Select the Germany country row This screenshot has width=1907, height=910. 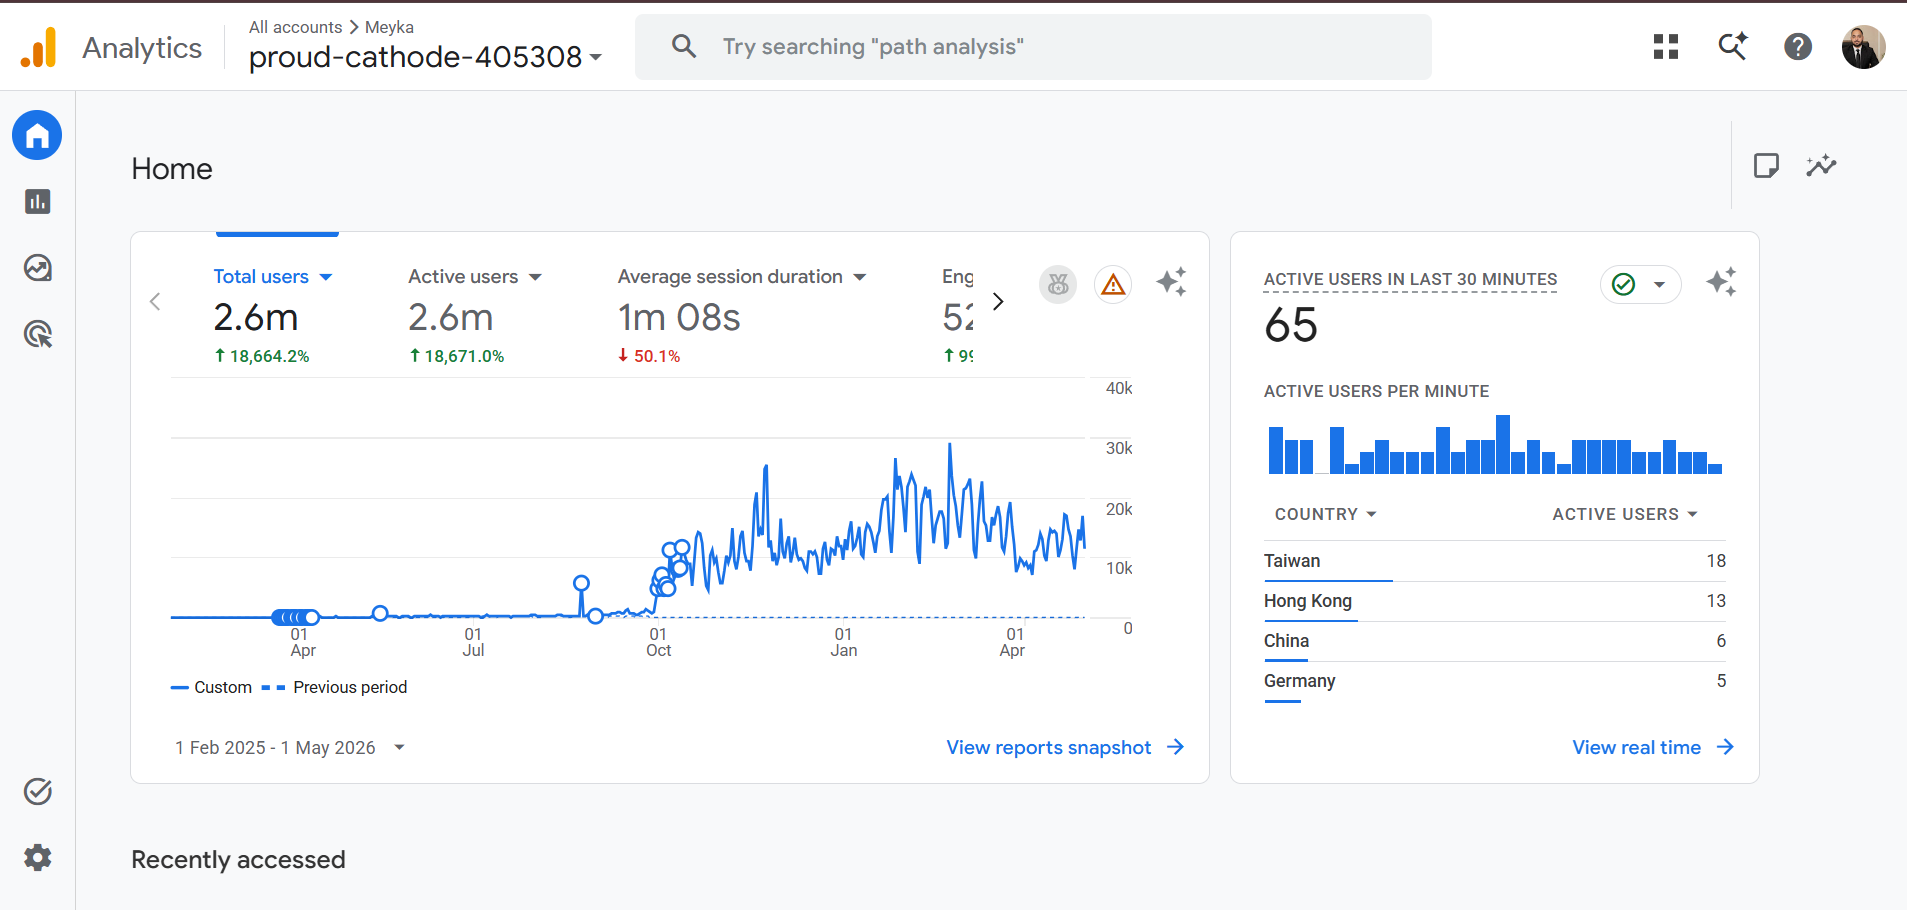pos(1495,681)
